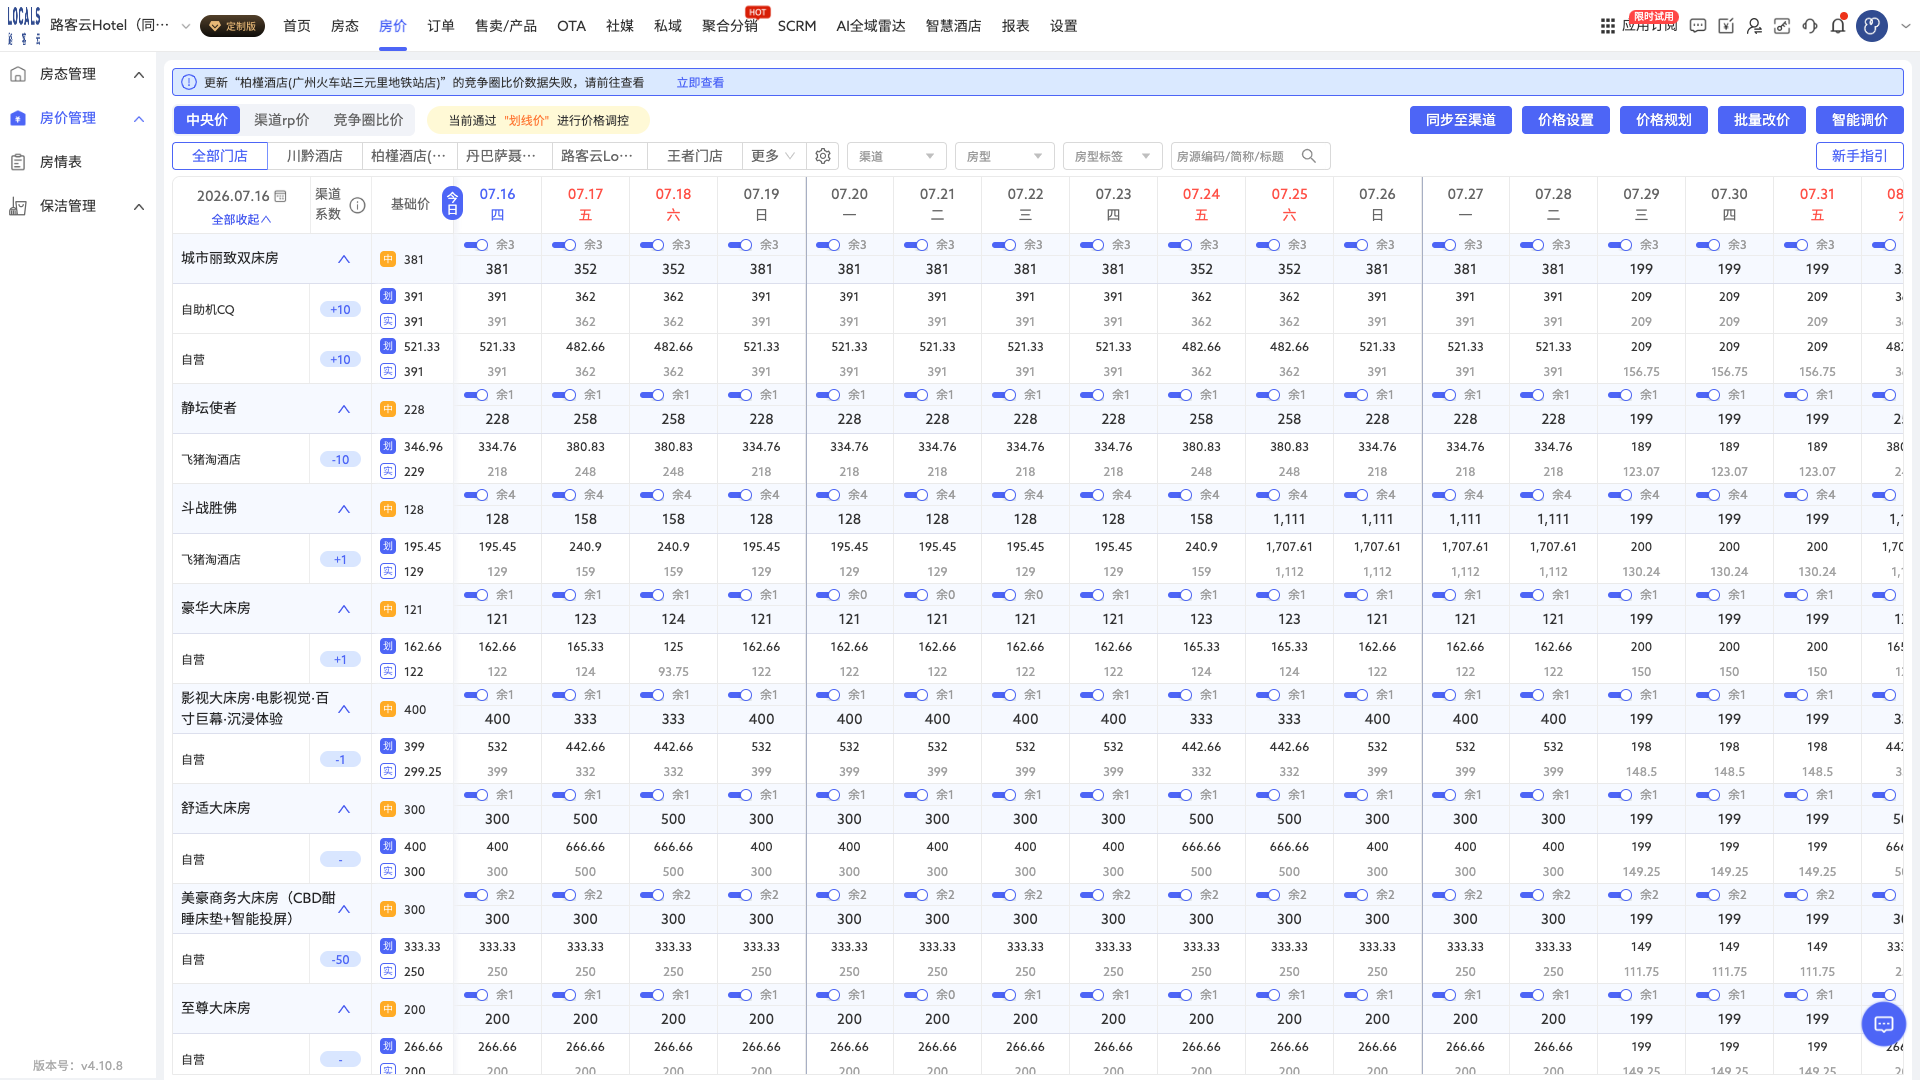Click the 智能调价 button
Viewport: 1920px width, 1080px height.
pyautogui.click(x=1860, y=120)
